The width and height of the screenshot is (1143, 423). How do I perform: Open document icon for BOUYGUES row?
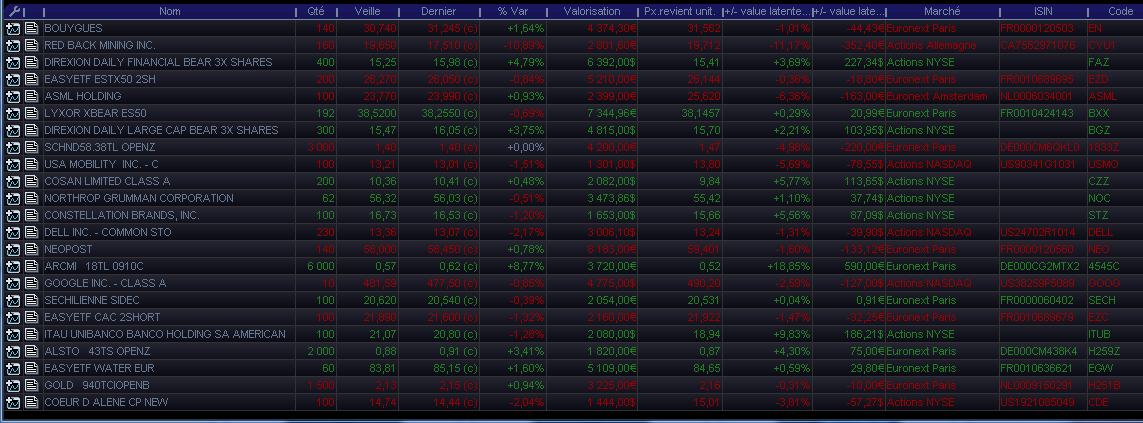[31, 28]
